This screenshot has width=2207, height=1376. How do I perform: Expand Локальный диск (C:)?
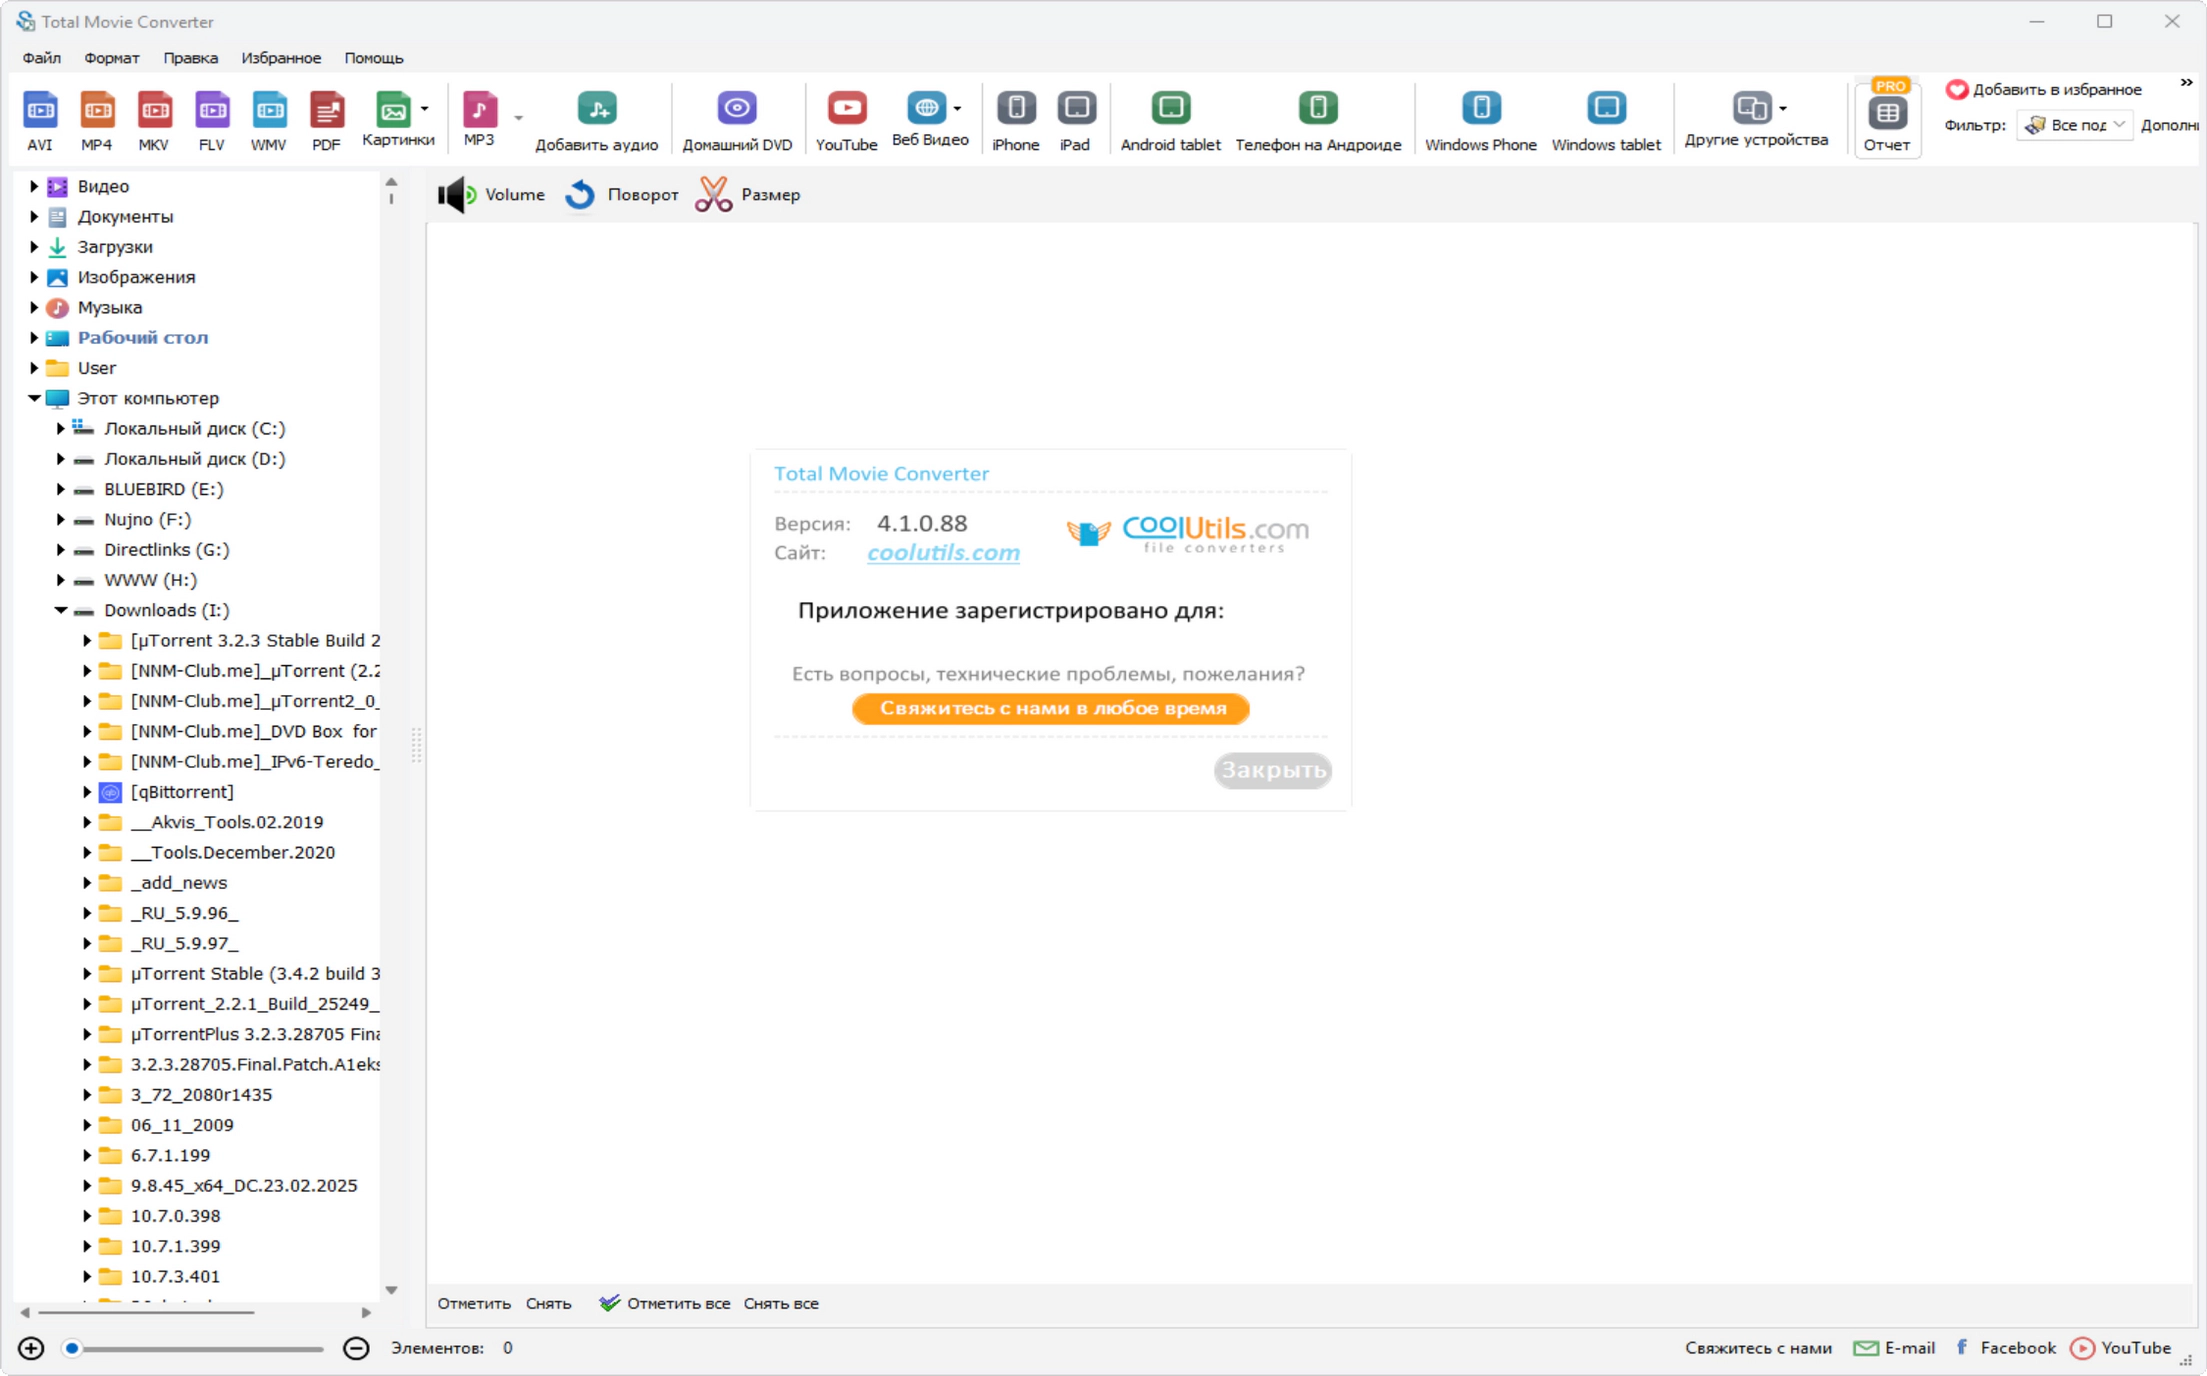point(60,428)
